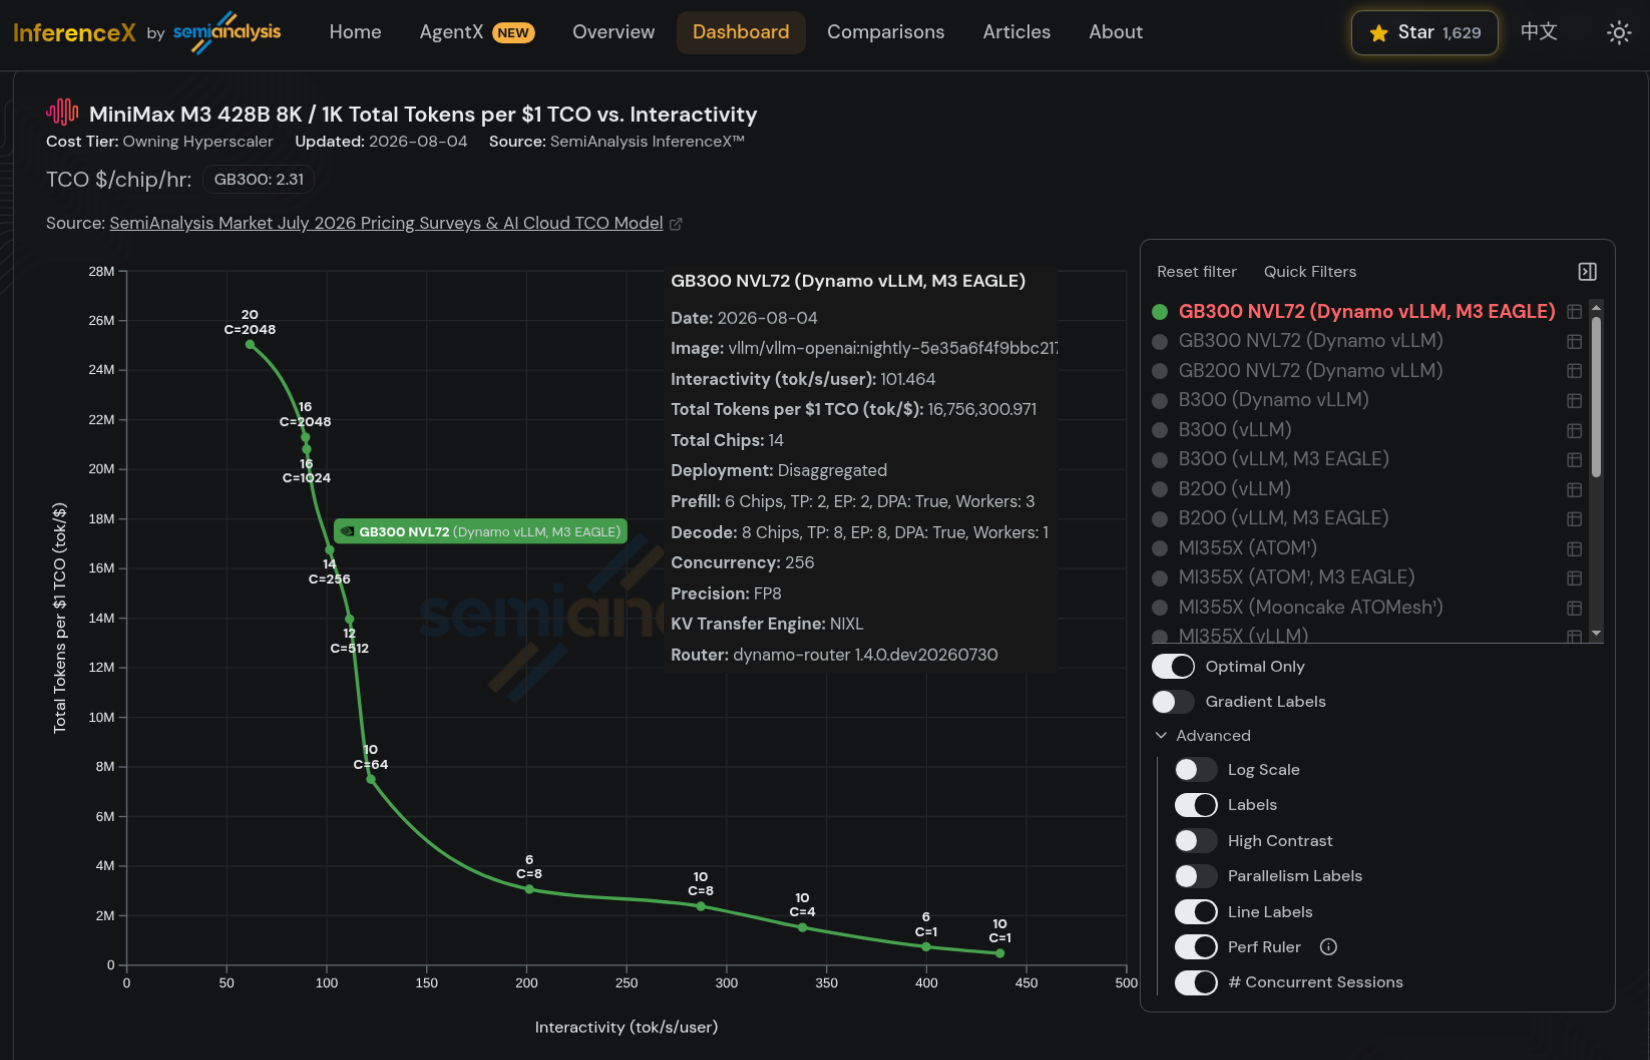Image resolution: width=1650 pixels, height=1060 pixels.
Task: Click the gray dot beside B300 (vLLM)
Action: click(x=1160, y=430)
